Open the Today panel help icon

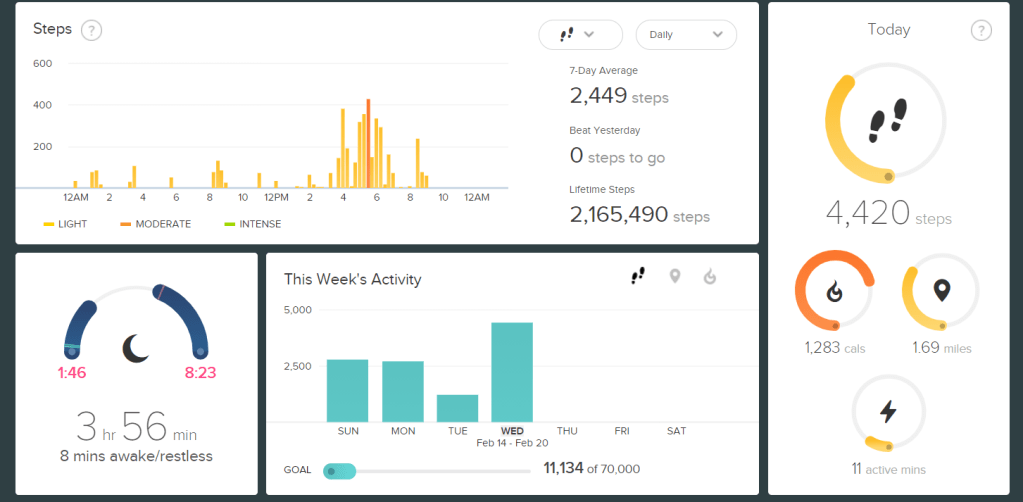pos(981,30)
